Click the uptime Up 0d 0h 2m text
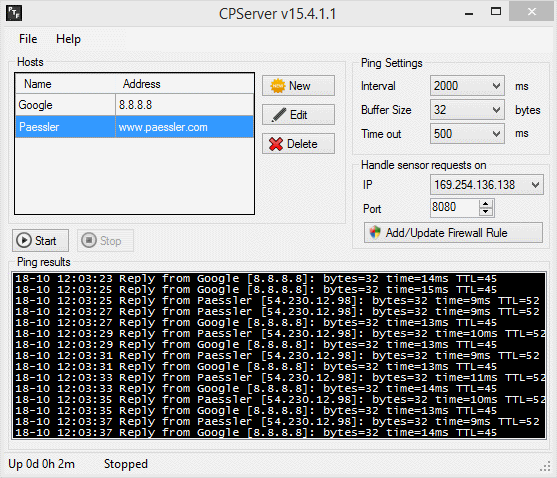557x478 pixels. [x=42, y=464]
